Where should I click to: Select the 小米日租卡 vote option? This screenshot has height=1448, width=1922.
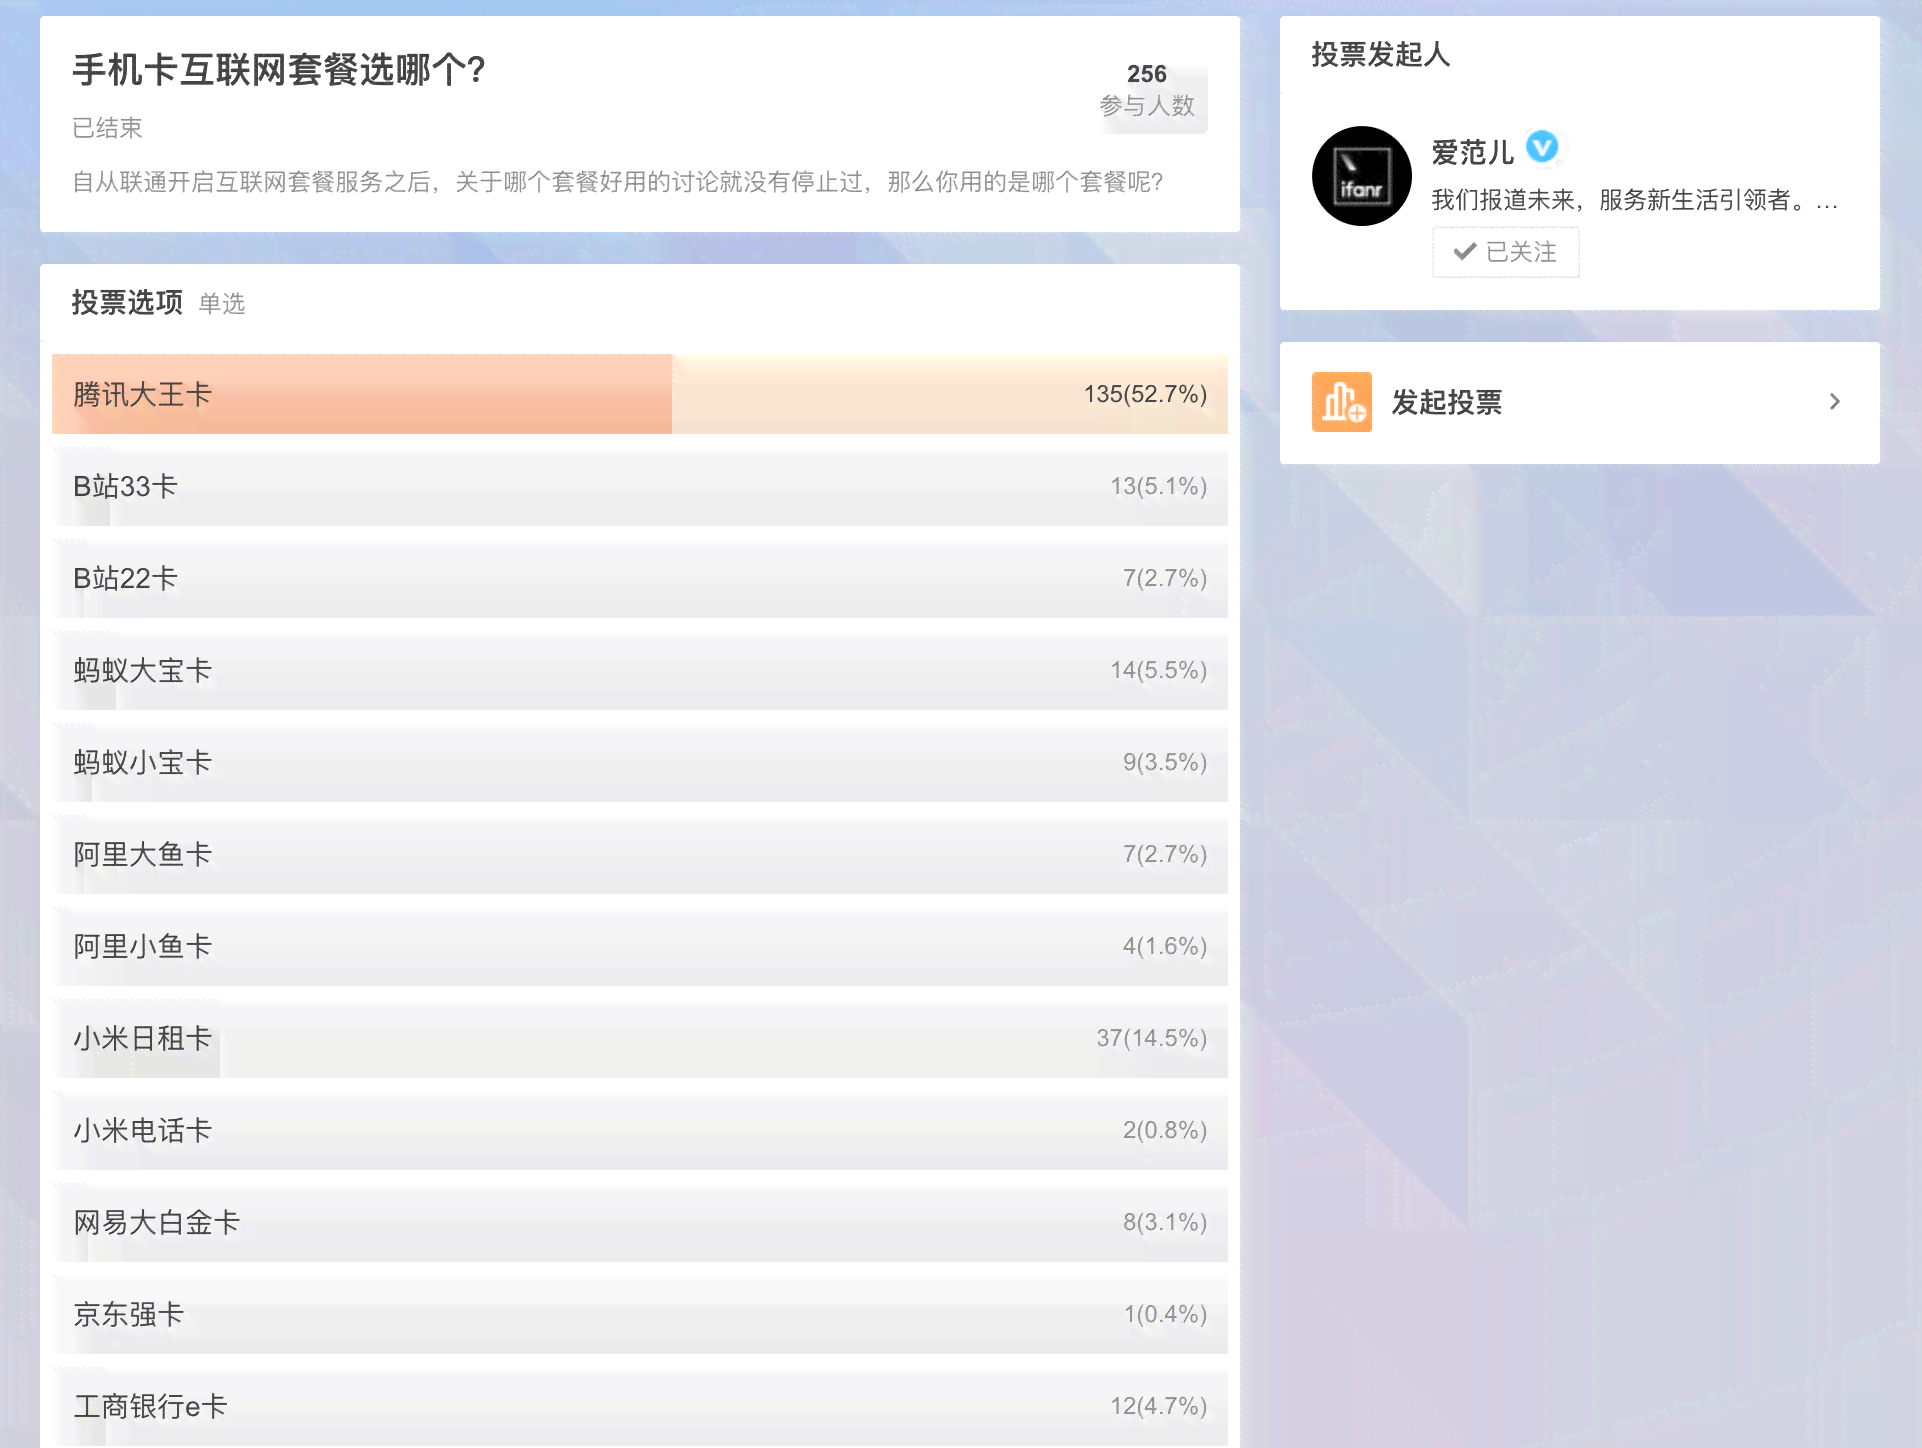pos(640,1038)
